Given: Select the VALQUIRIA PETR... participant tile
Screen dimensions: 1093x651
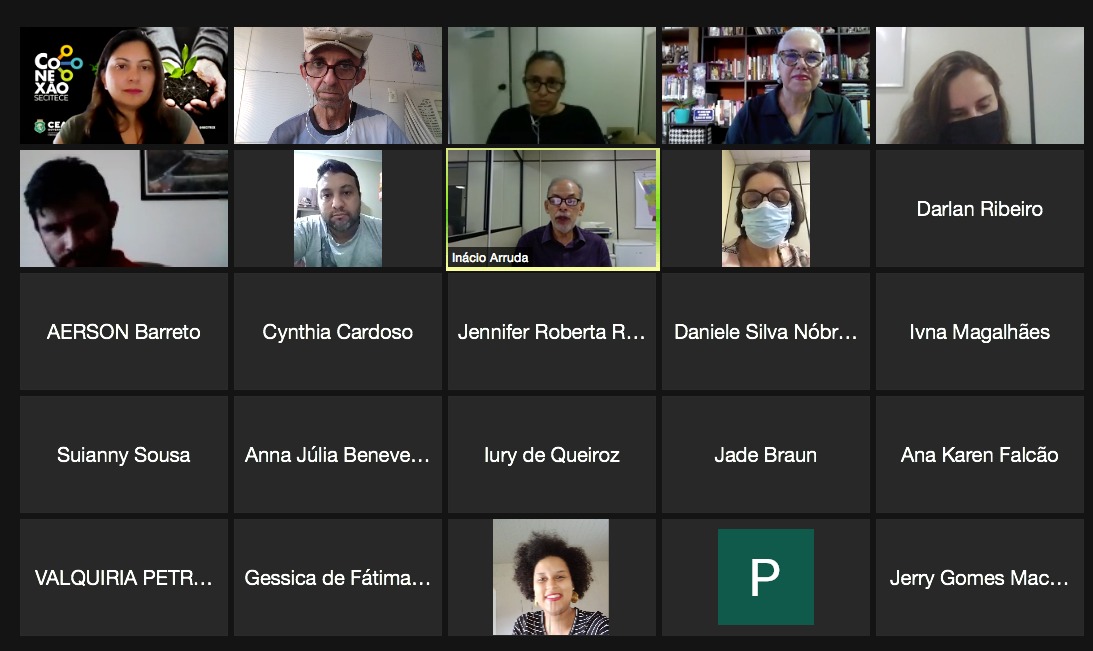Looking at the screenshot, I should [x=124, y=577].
